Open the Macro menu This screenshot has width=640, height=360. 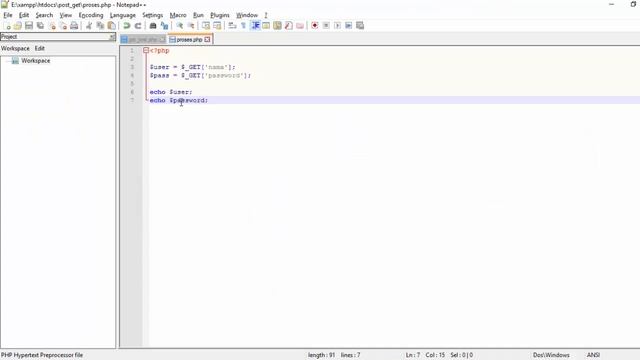(x=178, y=15)
